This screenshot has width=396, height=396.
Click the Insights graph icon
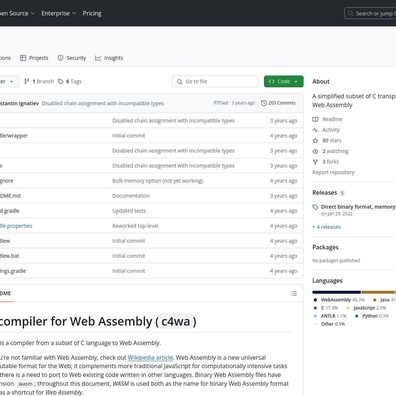coord(98,58)
